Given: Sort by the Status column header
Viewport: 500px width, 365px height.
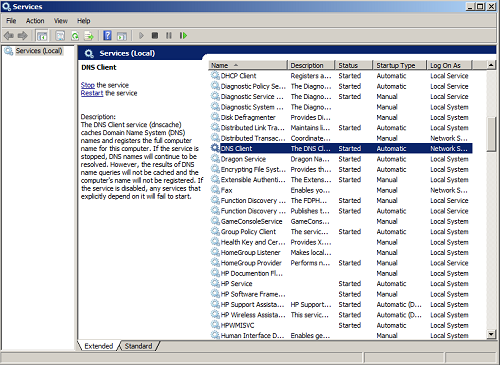Looking at the screenshot, I should click(x=353, y=65).
